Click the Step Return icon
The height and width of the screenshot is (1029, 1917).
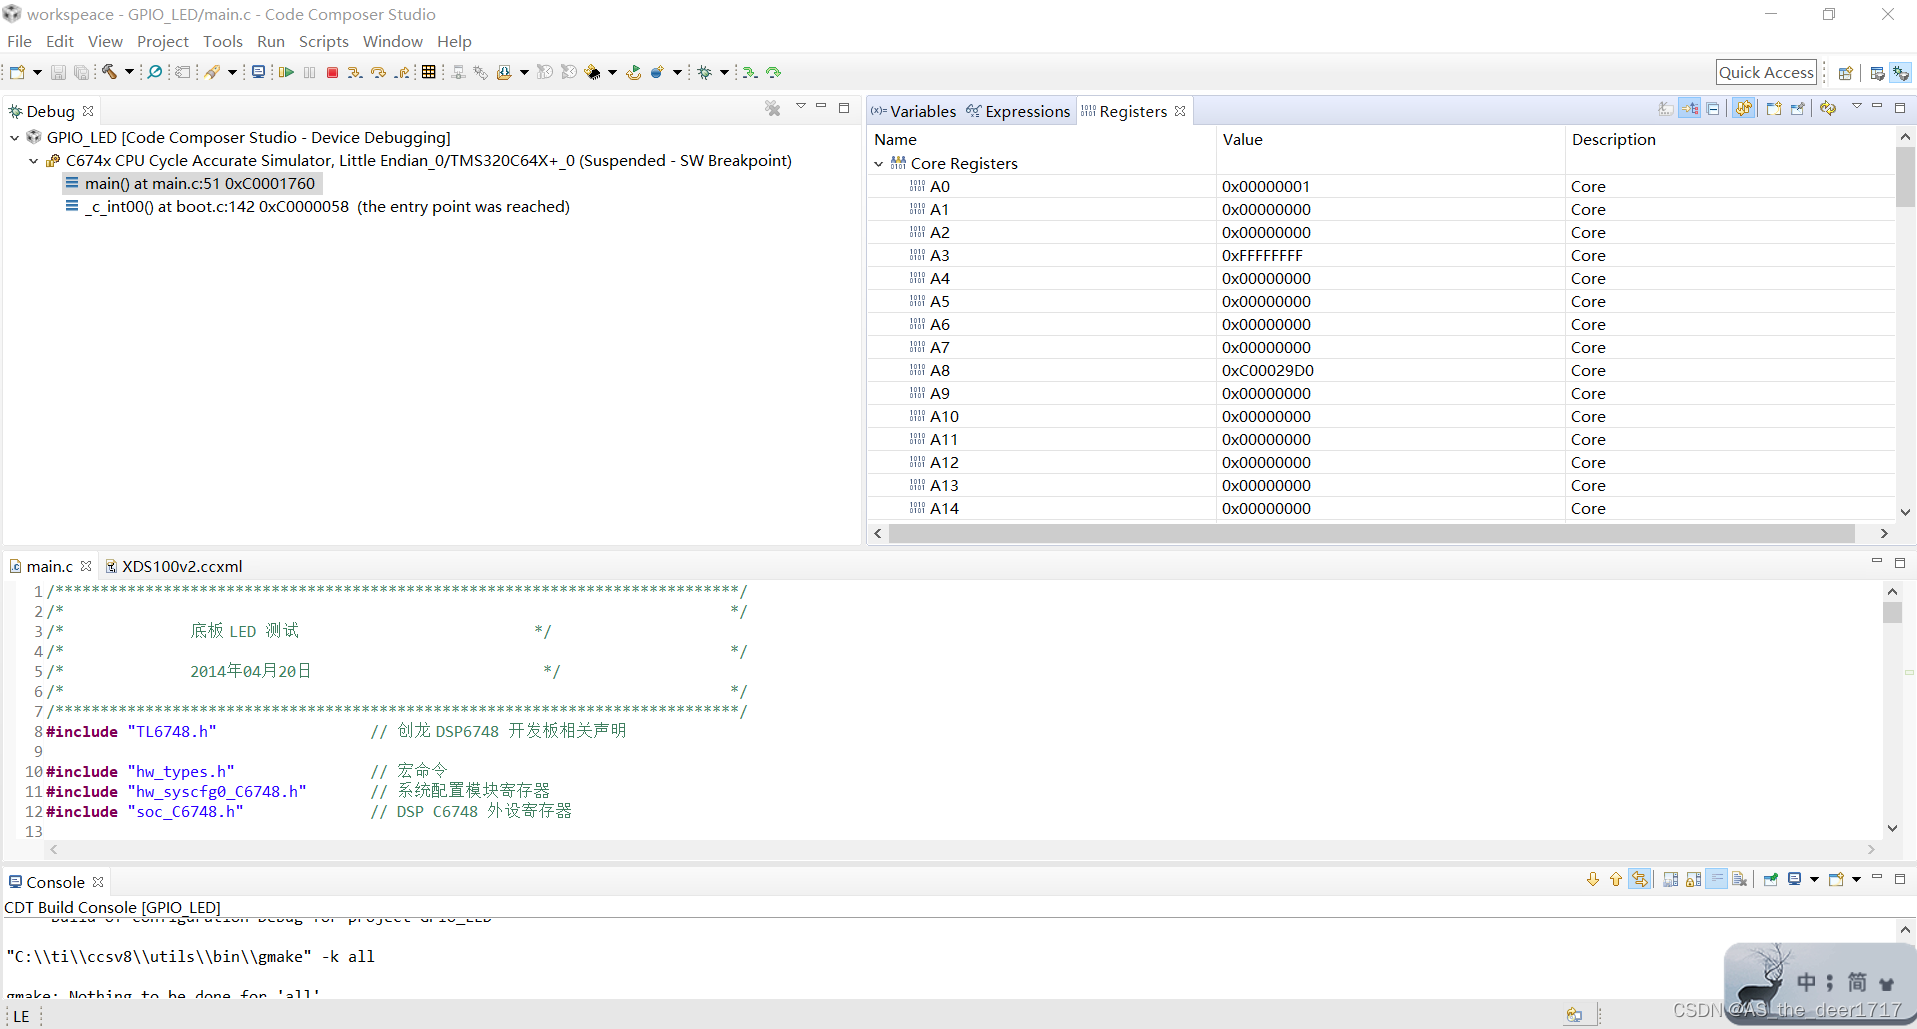tap(402, 72)
